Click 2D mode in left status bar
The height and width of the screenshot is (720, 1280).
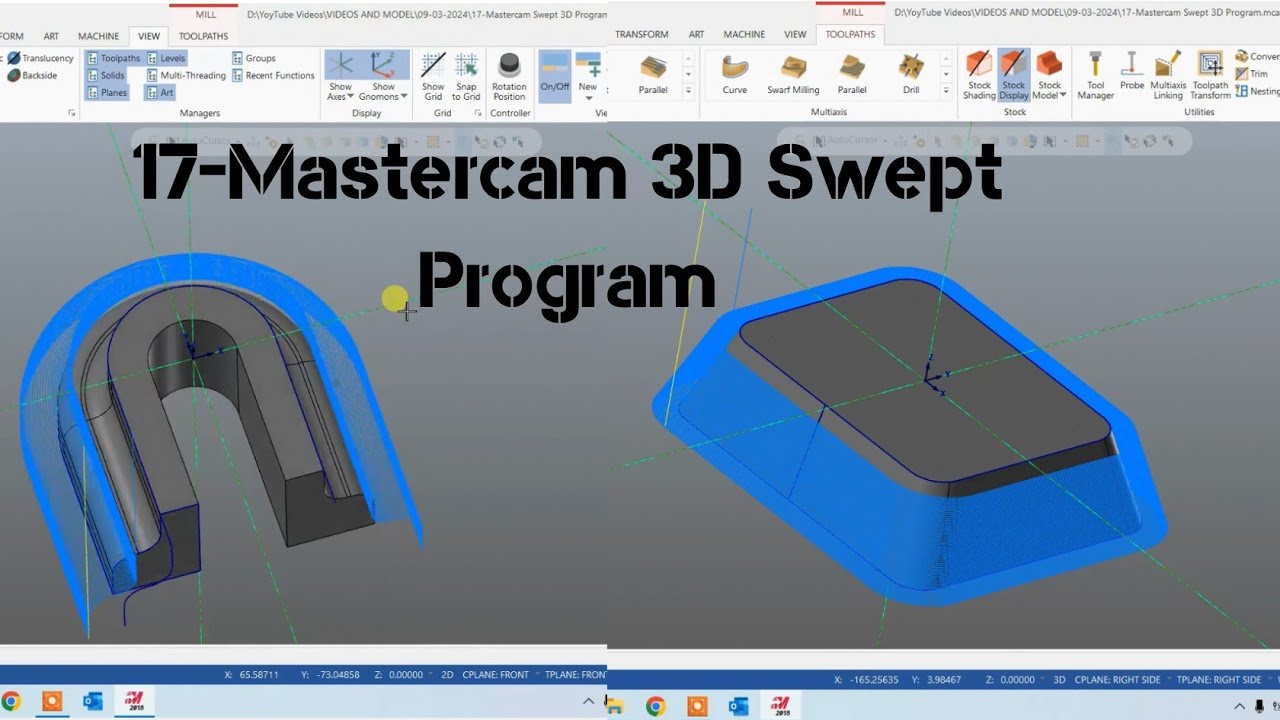pyautogui.click(x=447, y=675)
